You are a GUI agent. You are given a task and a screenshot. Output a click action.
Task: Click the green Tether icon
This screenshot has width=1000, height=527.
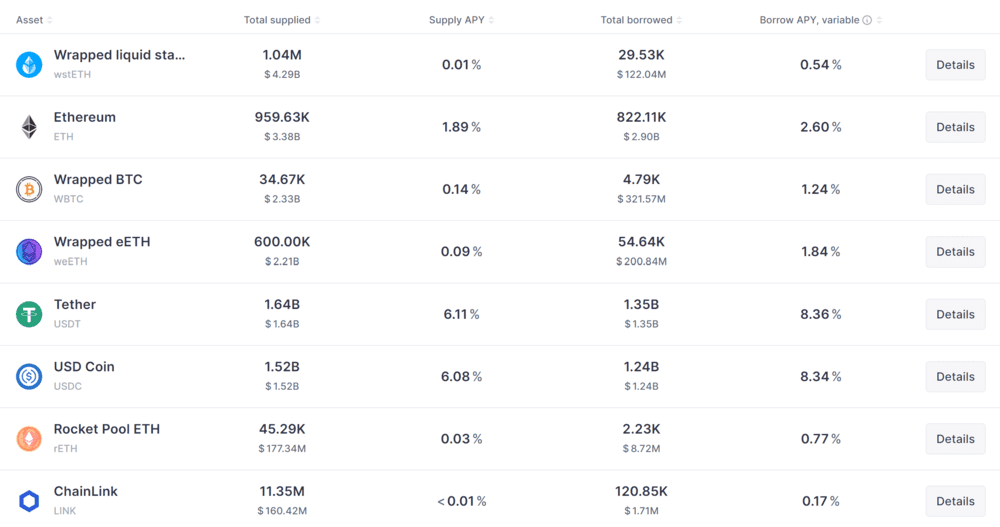click(29, 314)
